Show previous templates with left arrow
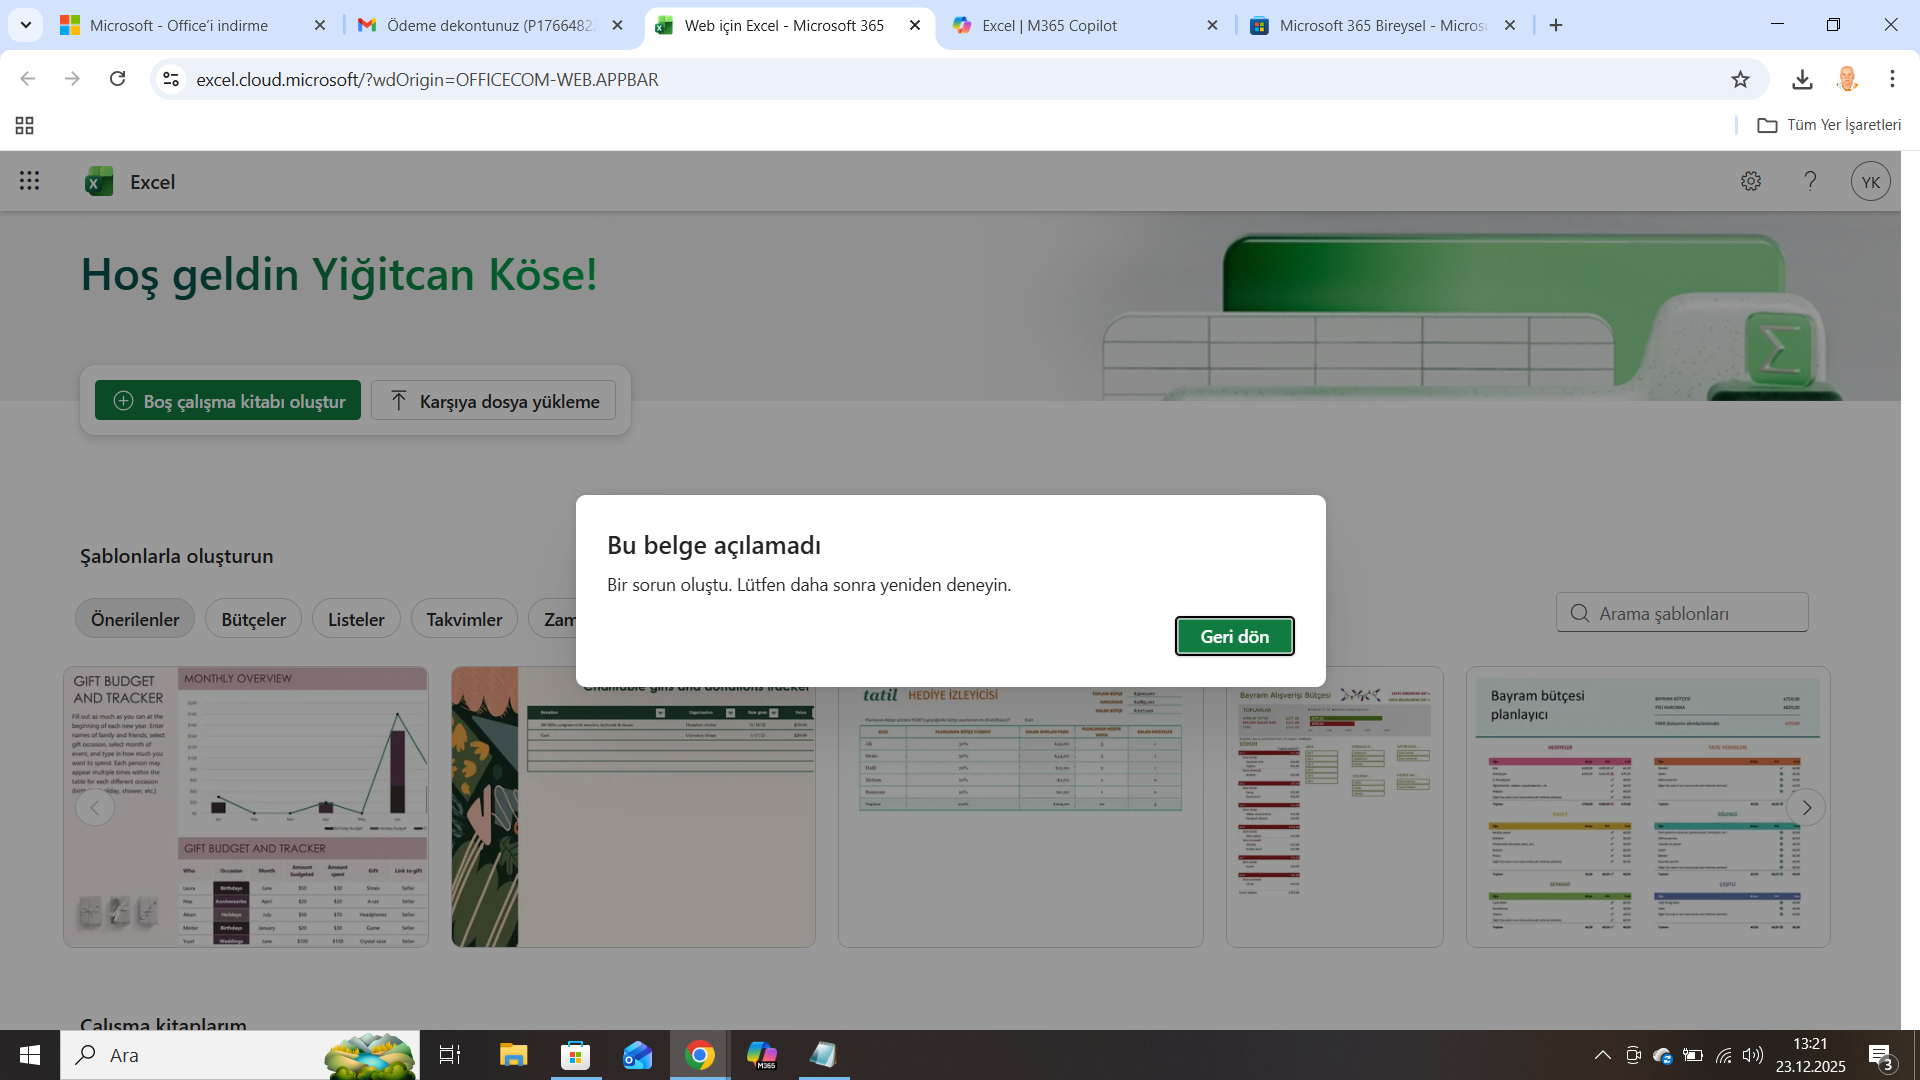The height and width of the screenshot is (1080, 1920). point(95,807)
